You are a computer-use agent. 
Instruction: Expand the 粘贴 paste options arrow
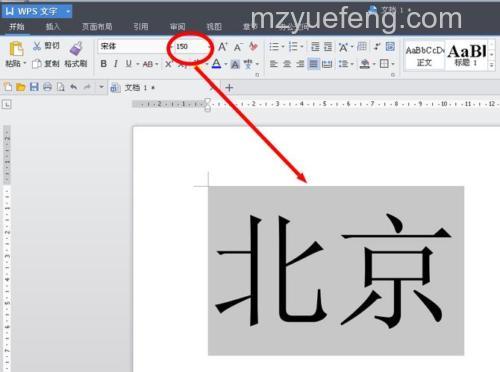coord(24,63)
